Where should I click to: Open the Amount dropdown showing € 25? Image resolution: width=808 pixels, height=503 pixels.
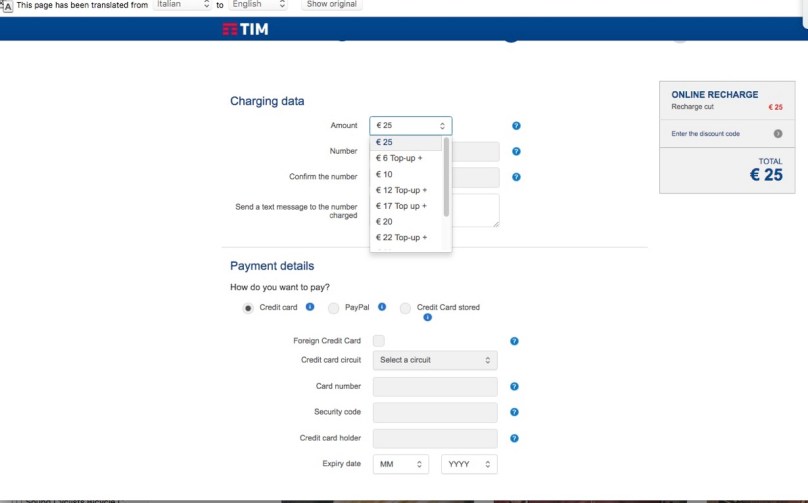(411, 126)
